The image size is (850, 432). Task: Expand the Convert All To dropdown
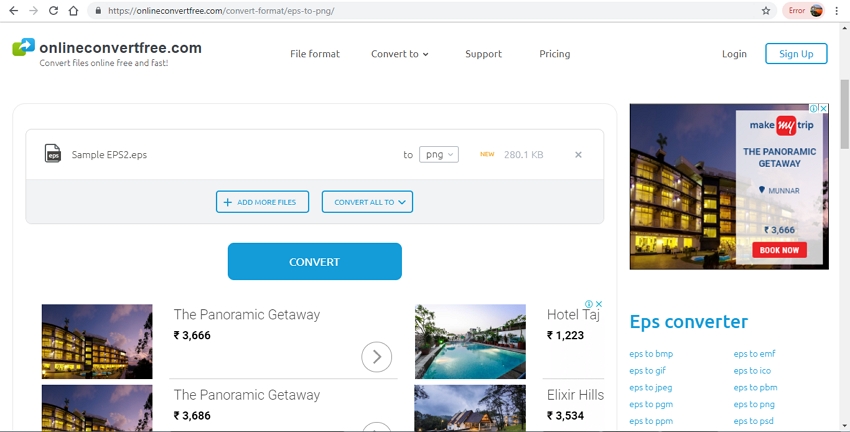coord(367,202)
